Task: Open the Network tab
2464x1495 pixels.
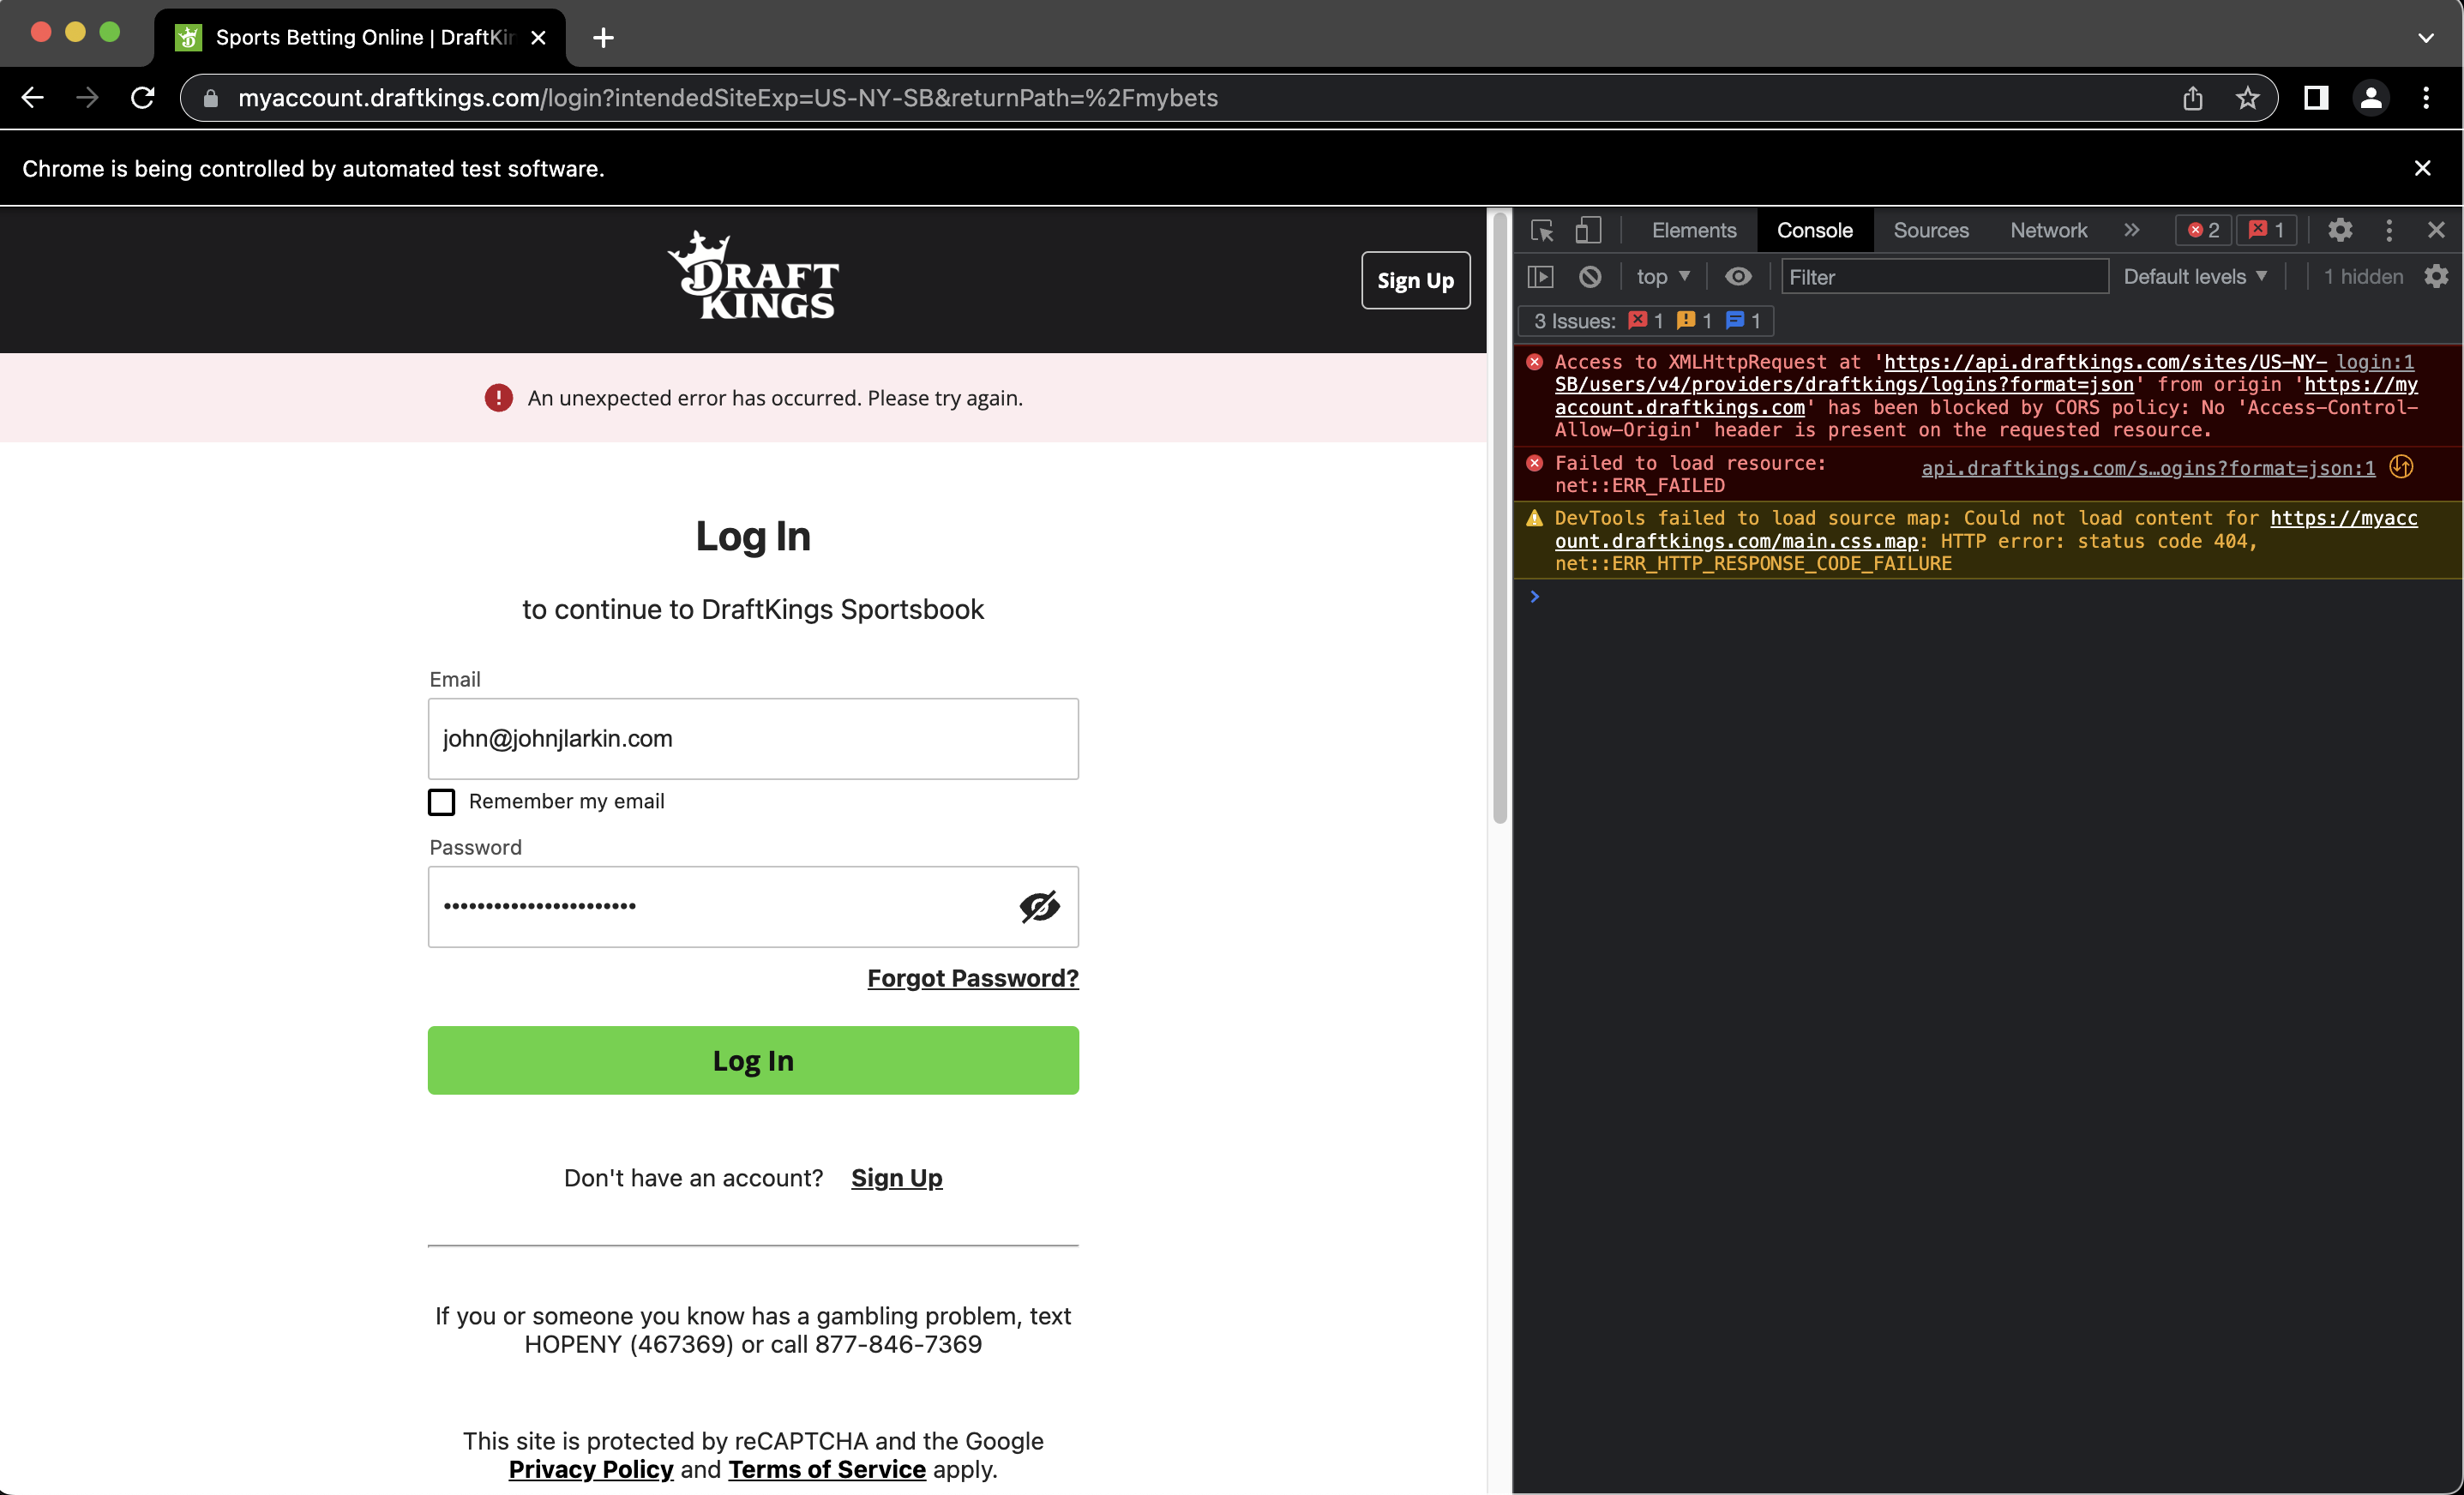Action: click(x=2048, y=230)
